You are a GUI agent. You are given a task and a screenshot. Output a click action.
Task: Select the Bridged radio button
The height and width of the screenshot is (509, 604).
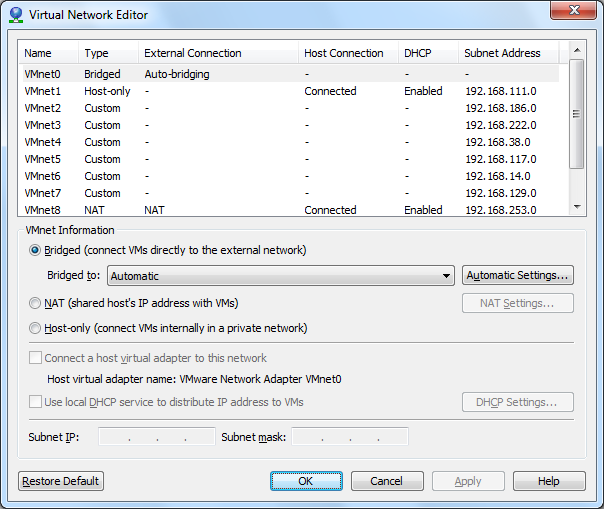coord(35,250)
